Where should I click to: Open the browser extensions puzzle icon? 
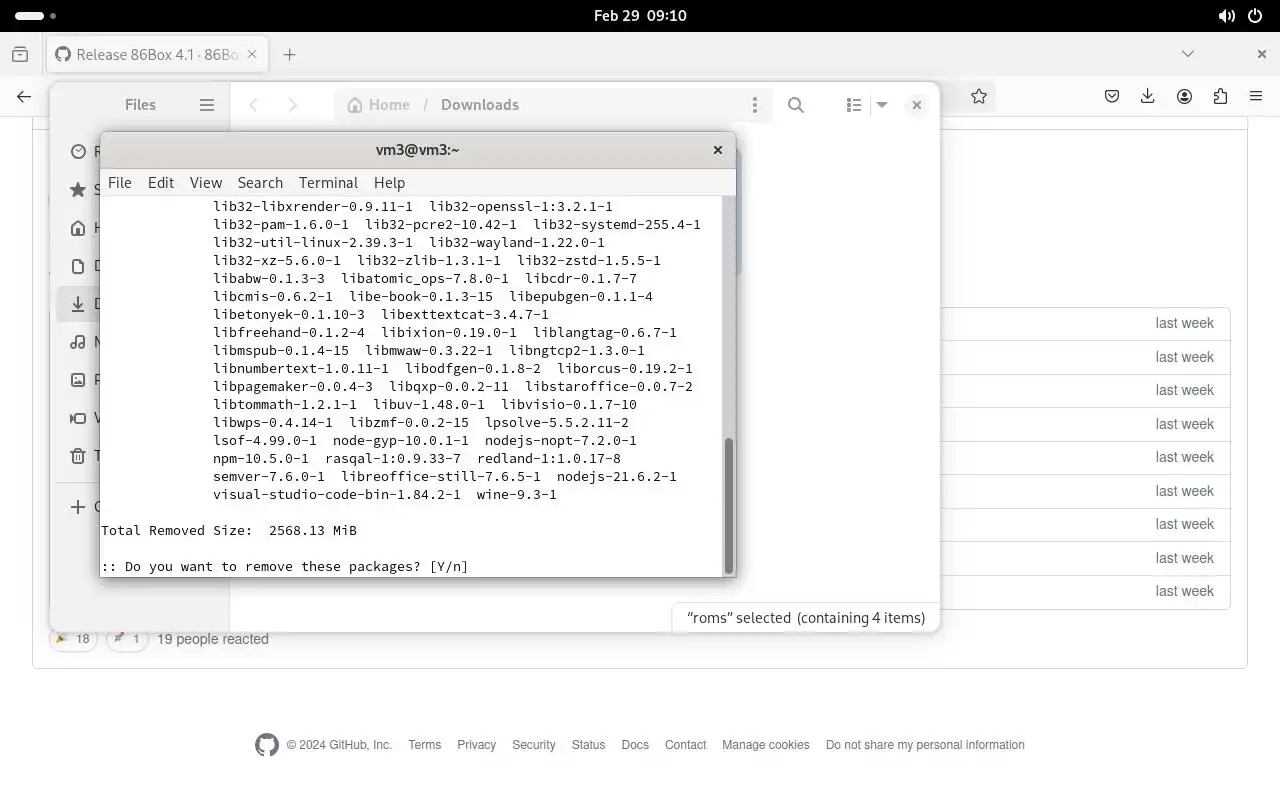tap(1220, 97)
